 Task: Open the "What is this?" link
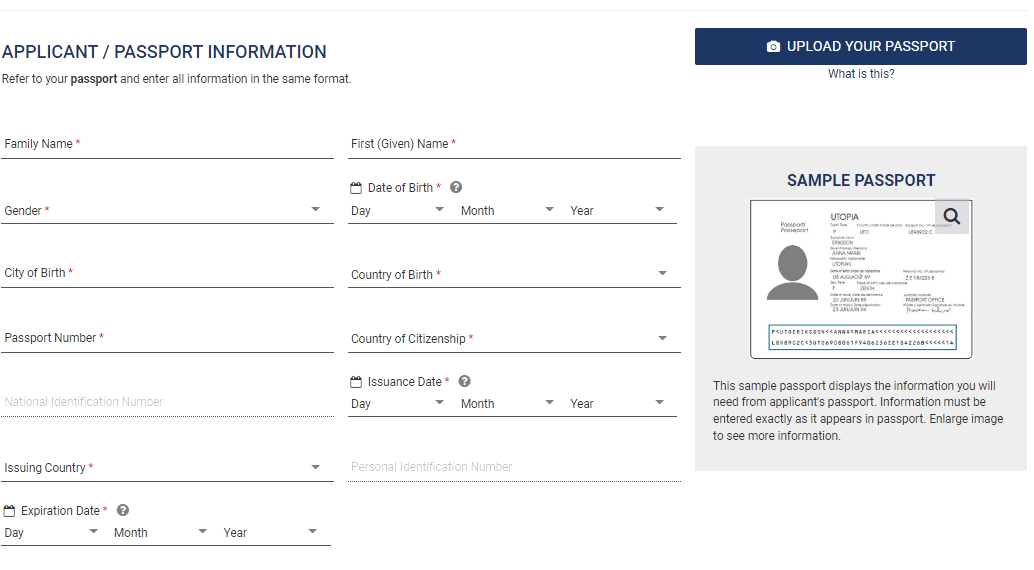point(861,74)
